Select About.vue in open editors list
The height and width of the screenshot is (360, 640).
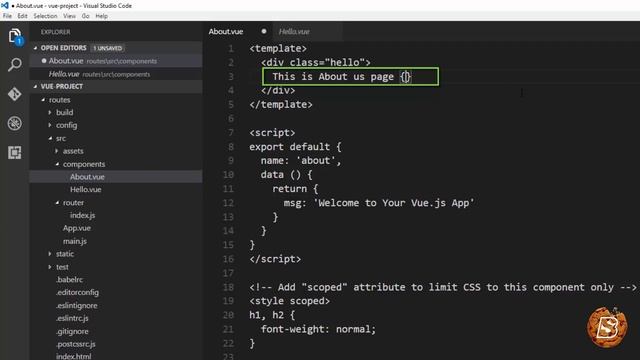[116, 61]
